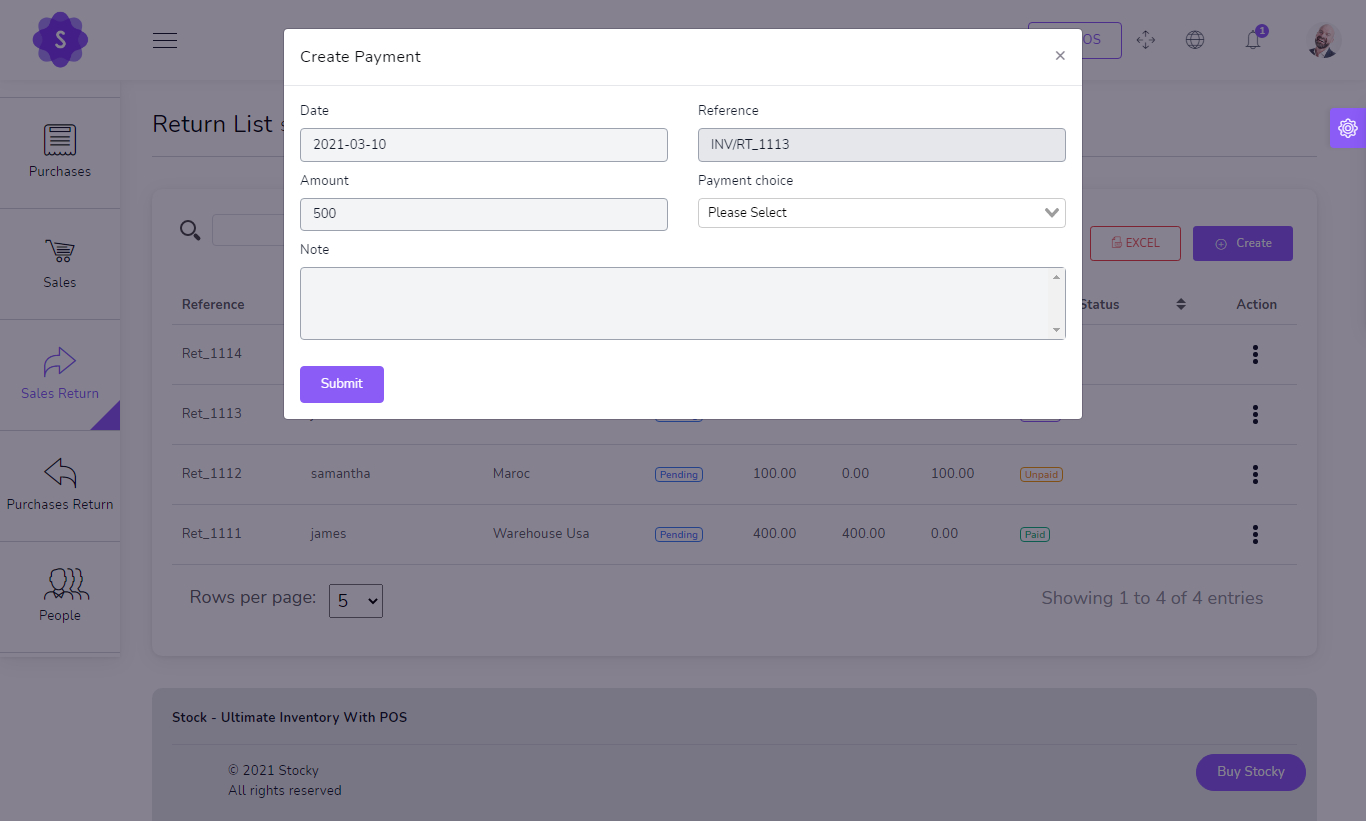Open the action menu for Ret_1111

pyautogui.click(x=1255, y=534)
